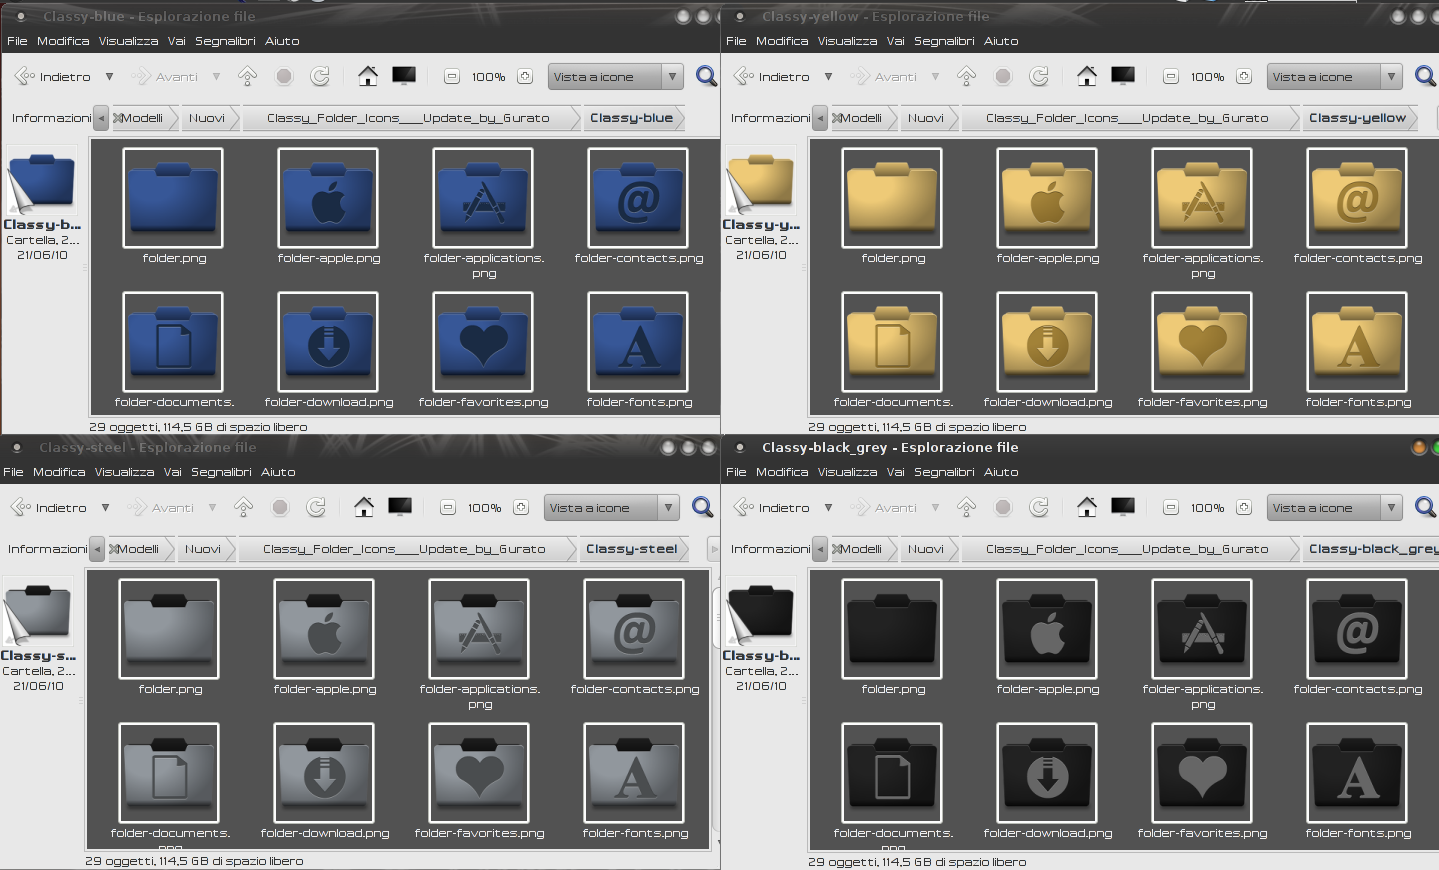The height and width of the screenshot is (870, 1439).
Task: Click Classy-yellow sidebar folder icon
Action: coord(761,182)
